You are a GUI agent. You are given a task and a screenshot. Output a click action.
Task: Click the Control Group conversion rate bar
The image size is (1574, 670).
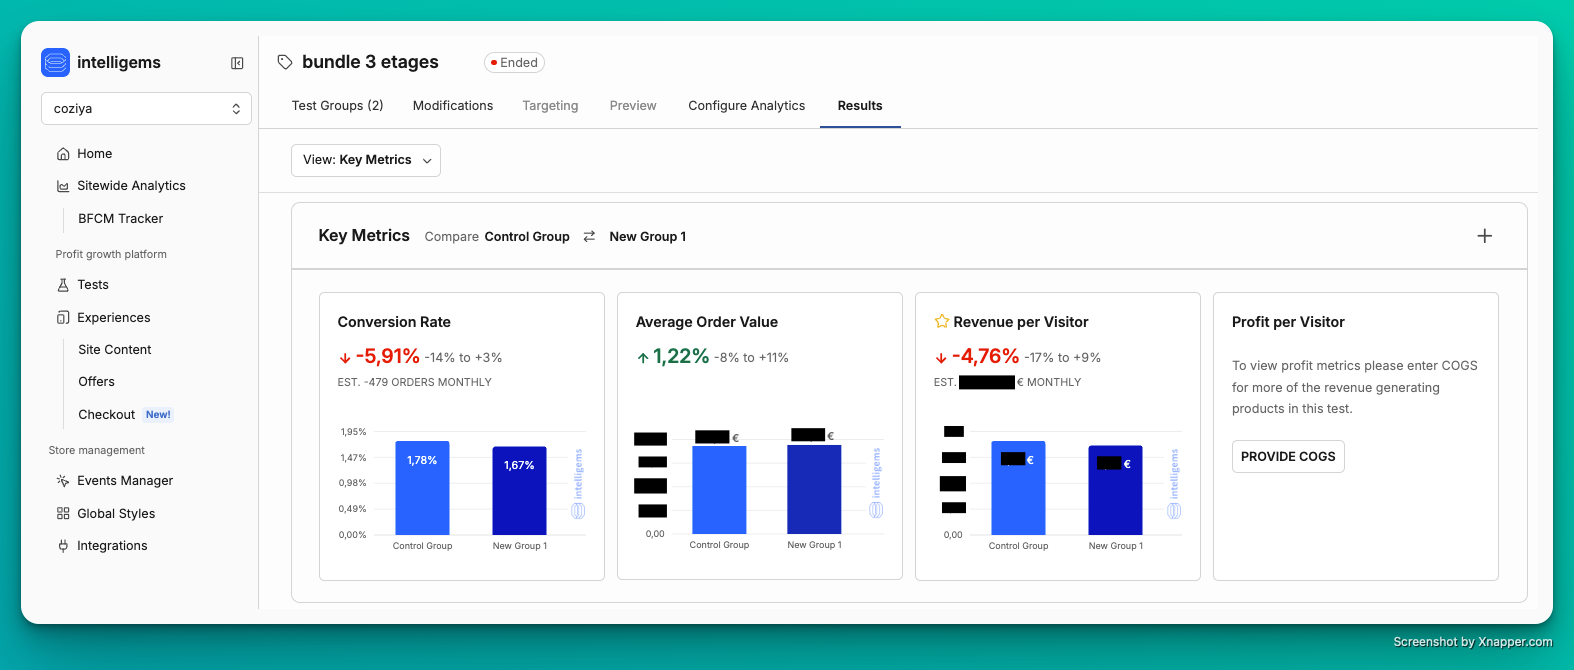click(x=422, y=488)
